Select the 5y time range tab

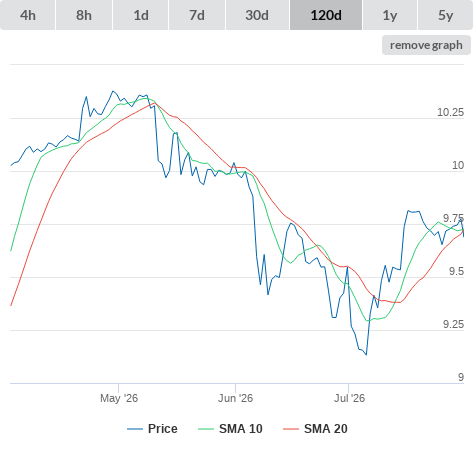click(446, 15)
